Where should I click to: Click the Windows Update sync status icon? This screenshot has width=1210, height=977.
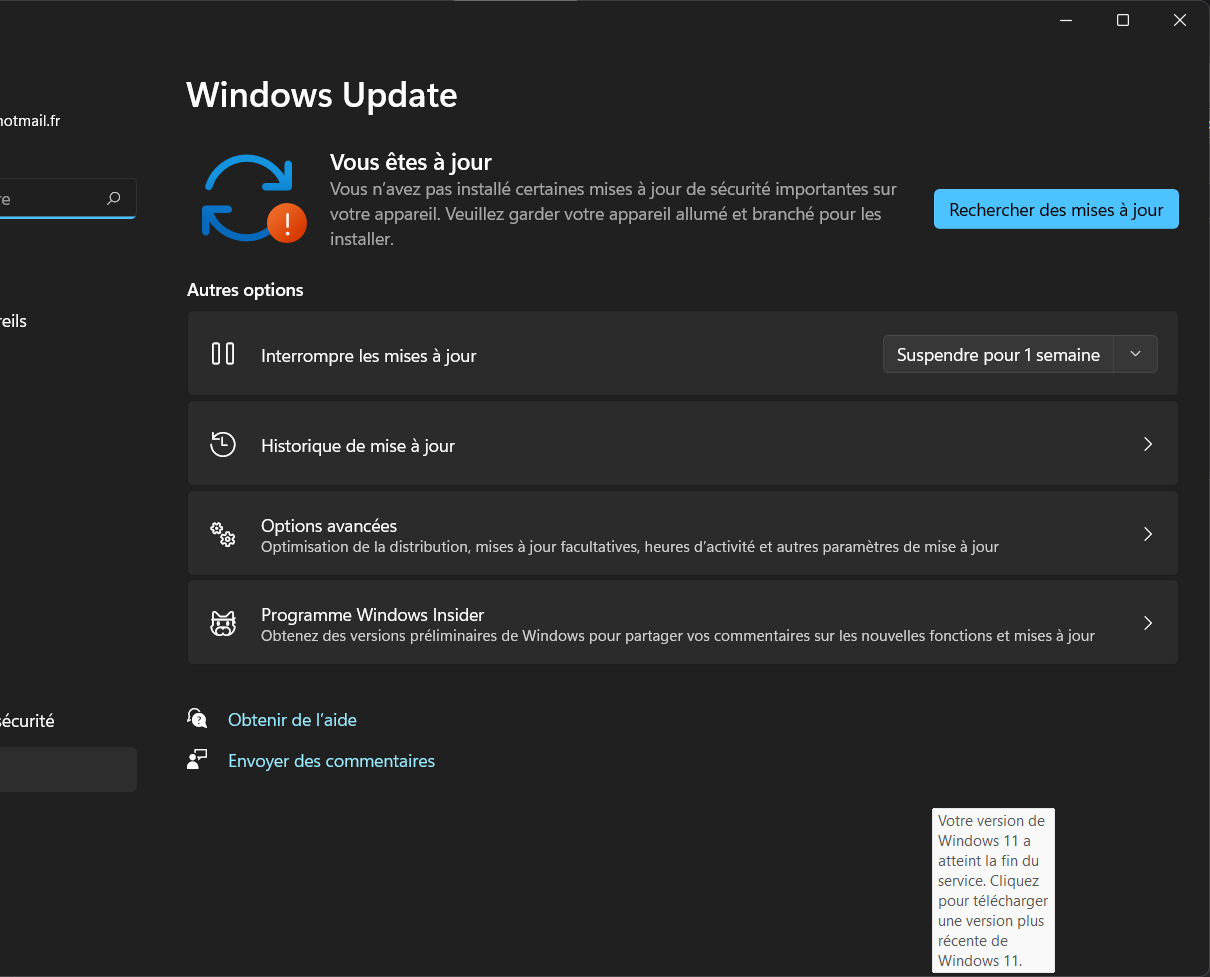click(x=250, y=198)
